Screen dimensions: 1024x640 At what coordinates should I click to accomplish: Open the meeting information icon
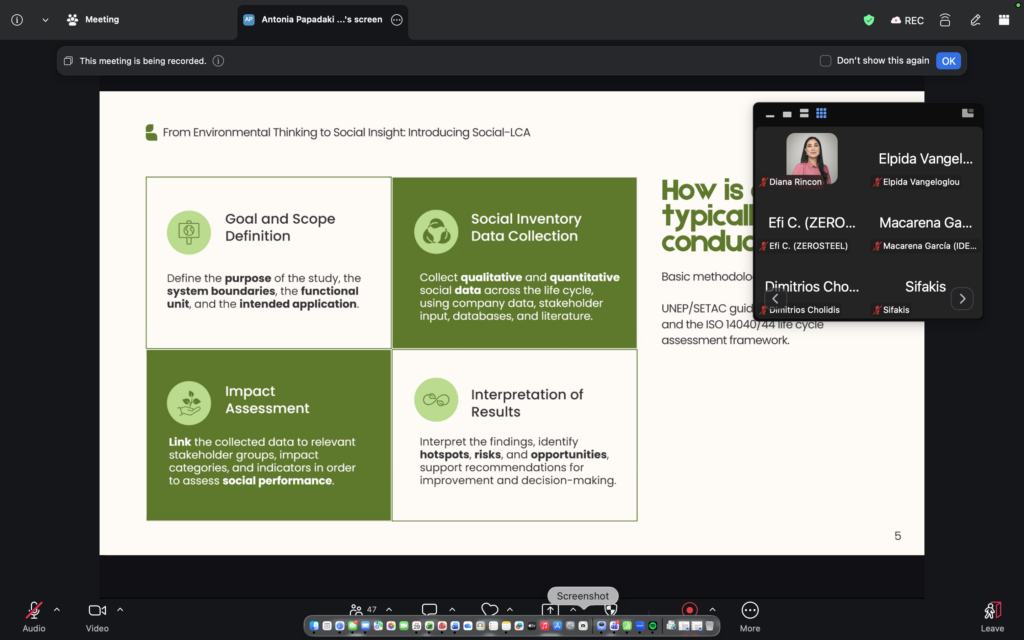click(17, 20)
